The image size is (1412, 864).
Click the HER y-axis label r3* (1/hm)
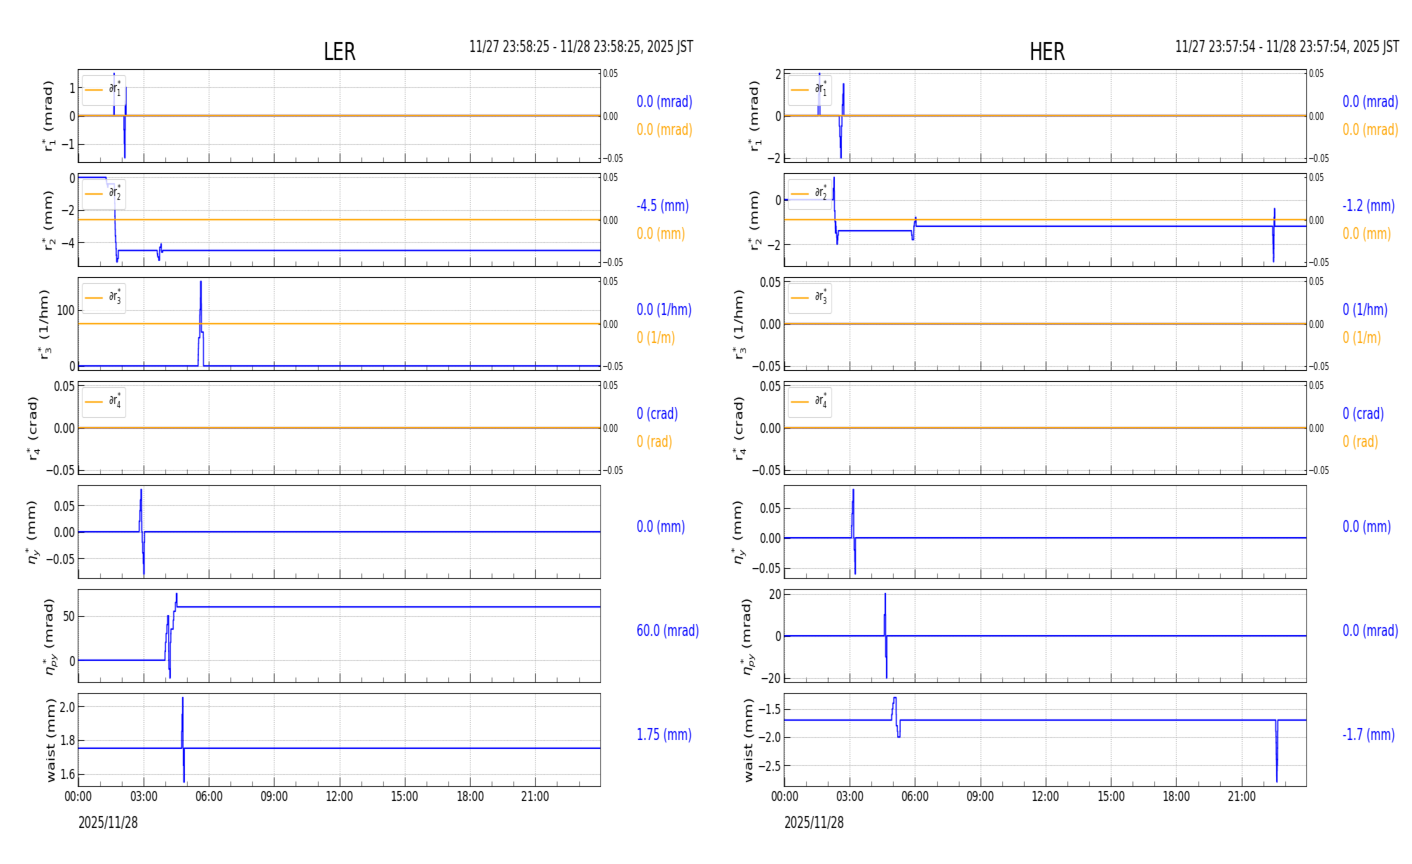pyautogui.click(x=740, y=324)
